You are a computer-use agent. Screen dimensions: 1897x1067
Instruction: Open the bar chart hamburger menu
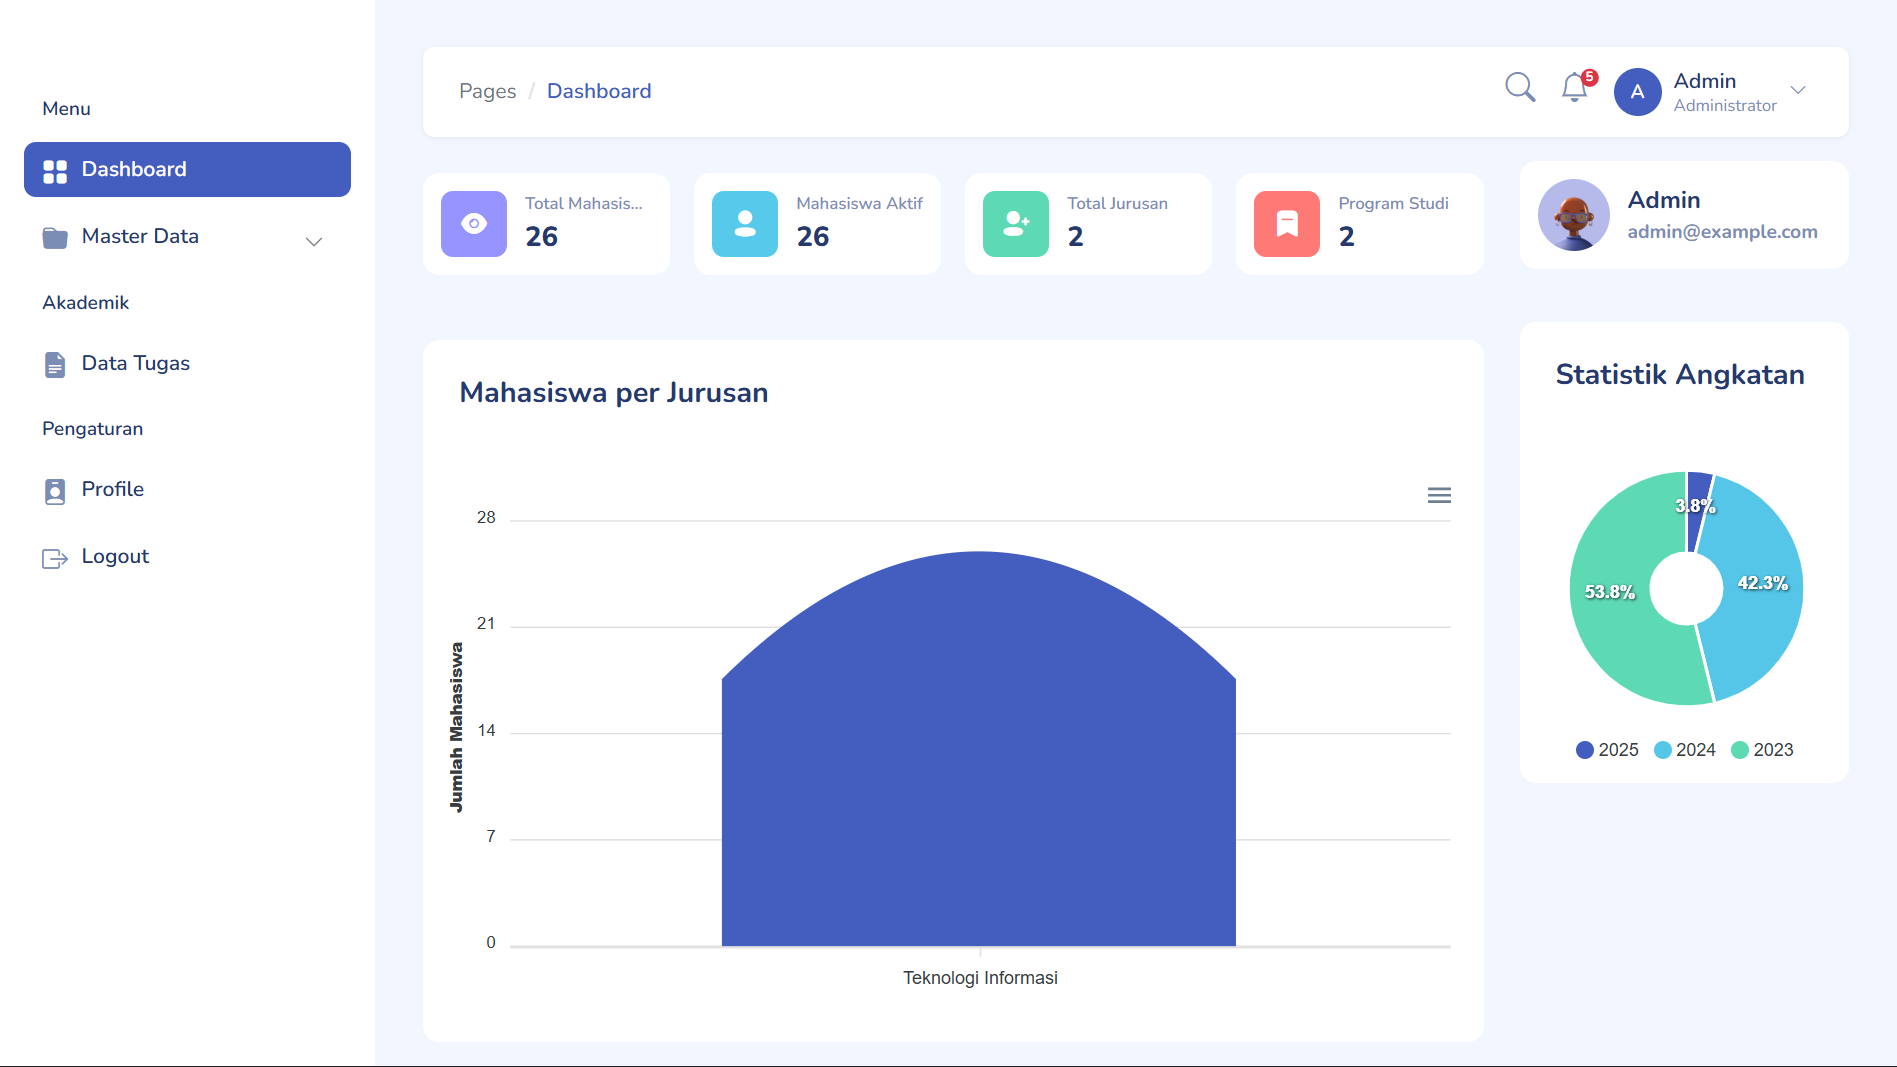coord(1439,495)
